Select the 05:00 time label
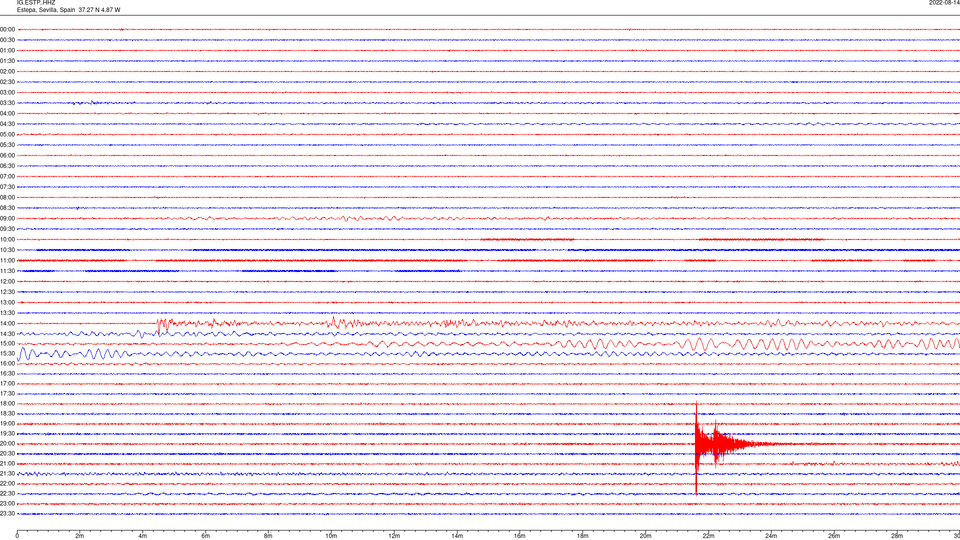This screenshot has height=540, width=960. (x=7, y=135)
